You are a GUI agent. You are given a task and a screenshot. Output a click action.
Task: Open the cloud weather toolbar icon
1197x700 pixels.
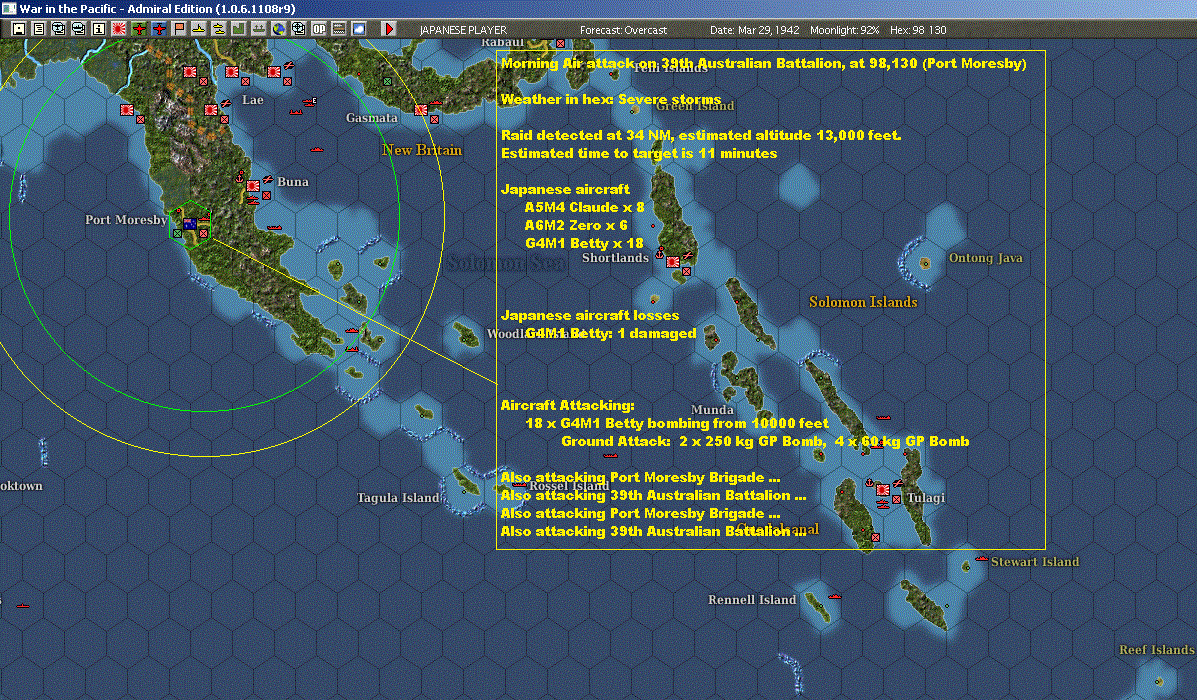point(358,29)
